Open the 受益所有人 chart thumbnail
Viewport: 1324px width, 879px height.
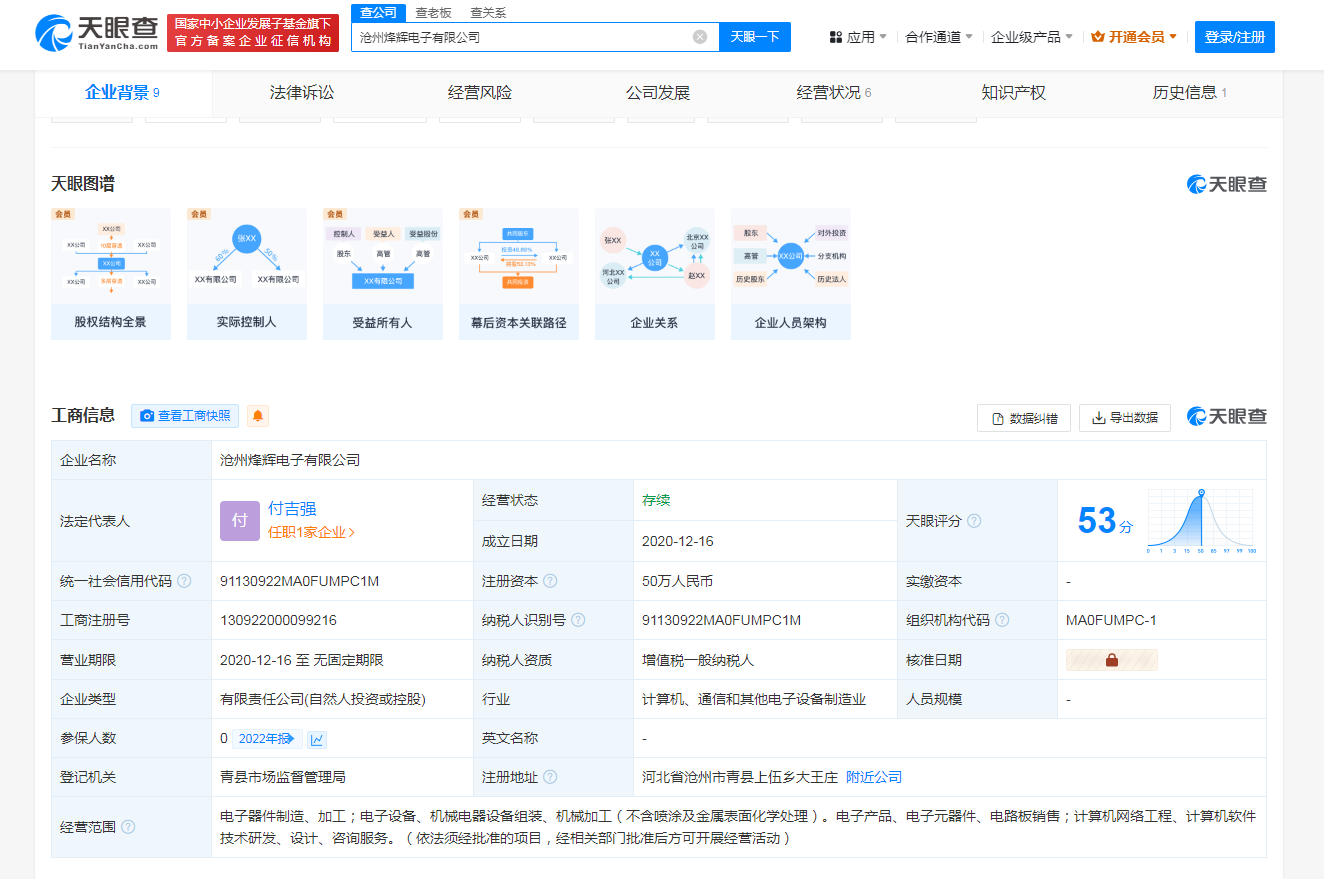pyautogui.click(x=383, y=274)
